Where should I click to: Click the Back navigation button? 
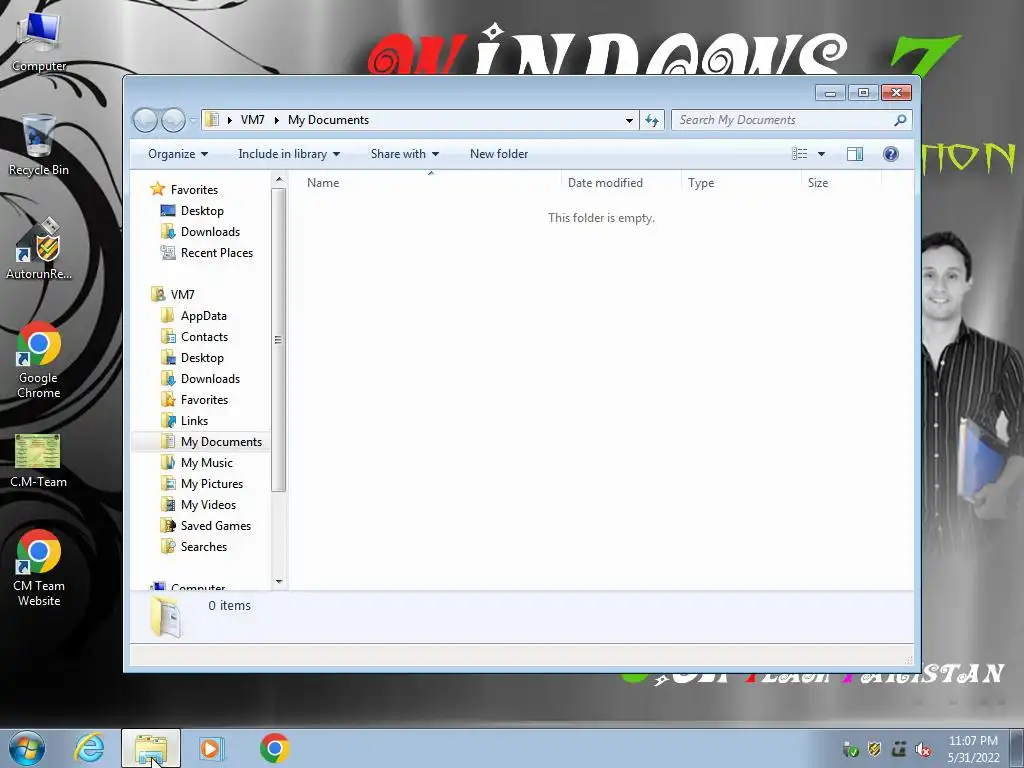click(x=145, y=120)
